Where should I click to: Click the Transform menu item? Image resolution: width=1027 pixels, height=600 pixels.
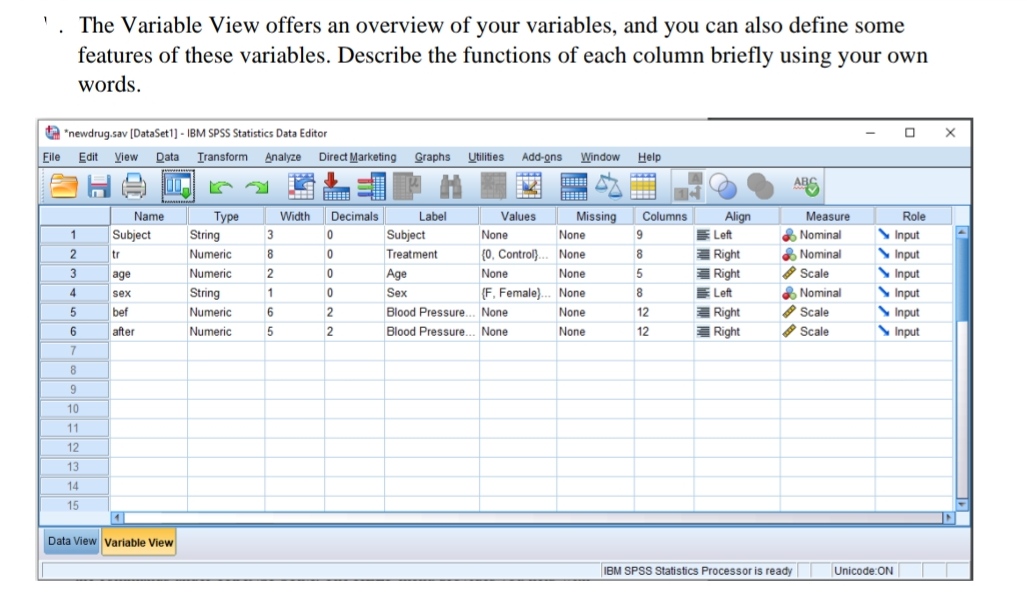tap(221, 157)
